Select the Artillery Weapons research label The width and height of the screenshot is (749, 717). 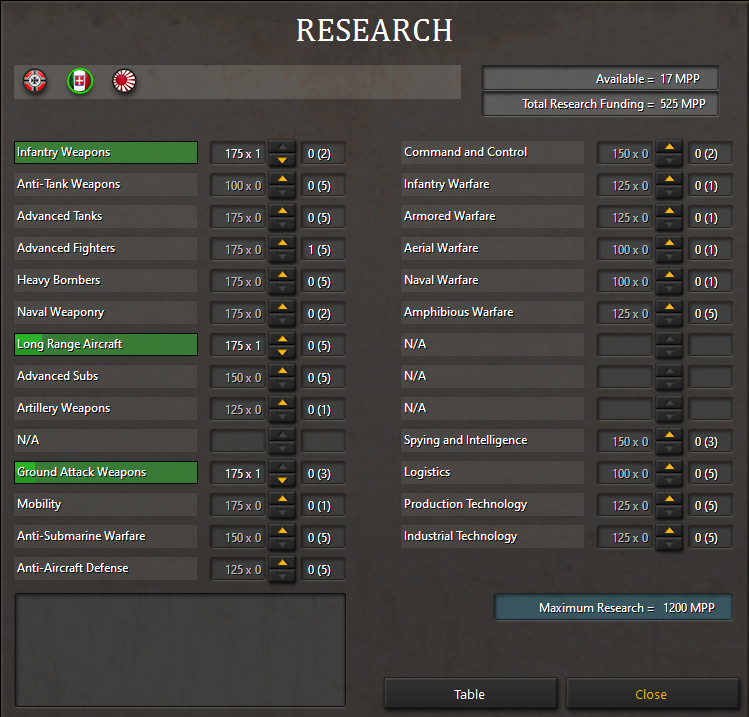(x=106, y=408)
